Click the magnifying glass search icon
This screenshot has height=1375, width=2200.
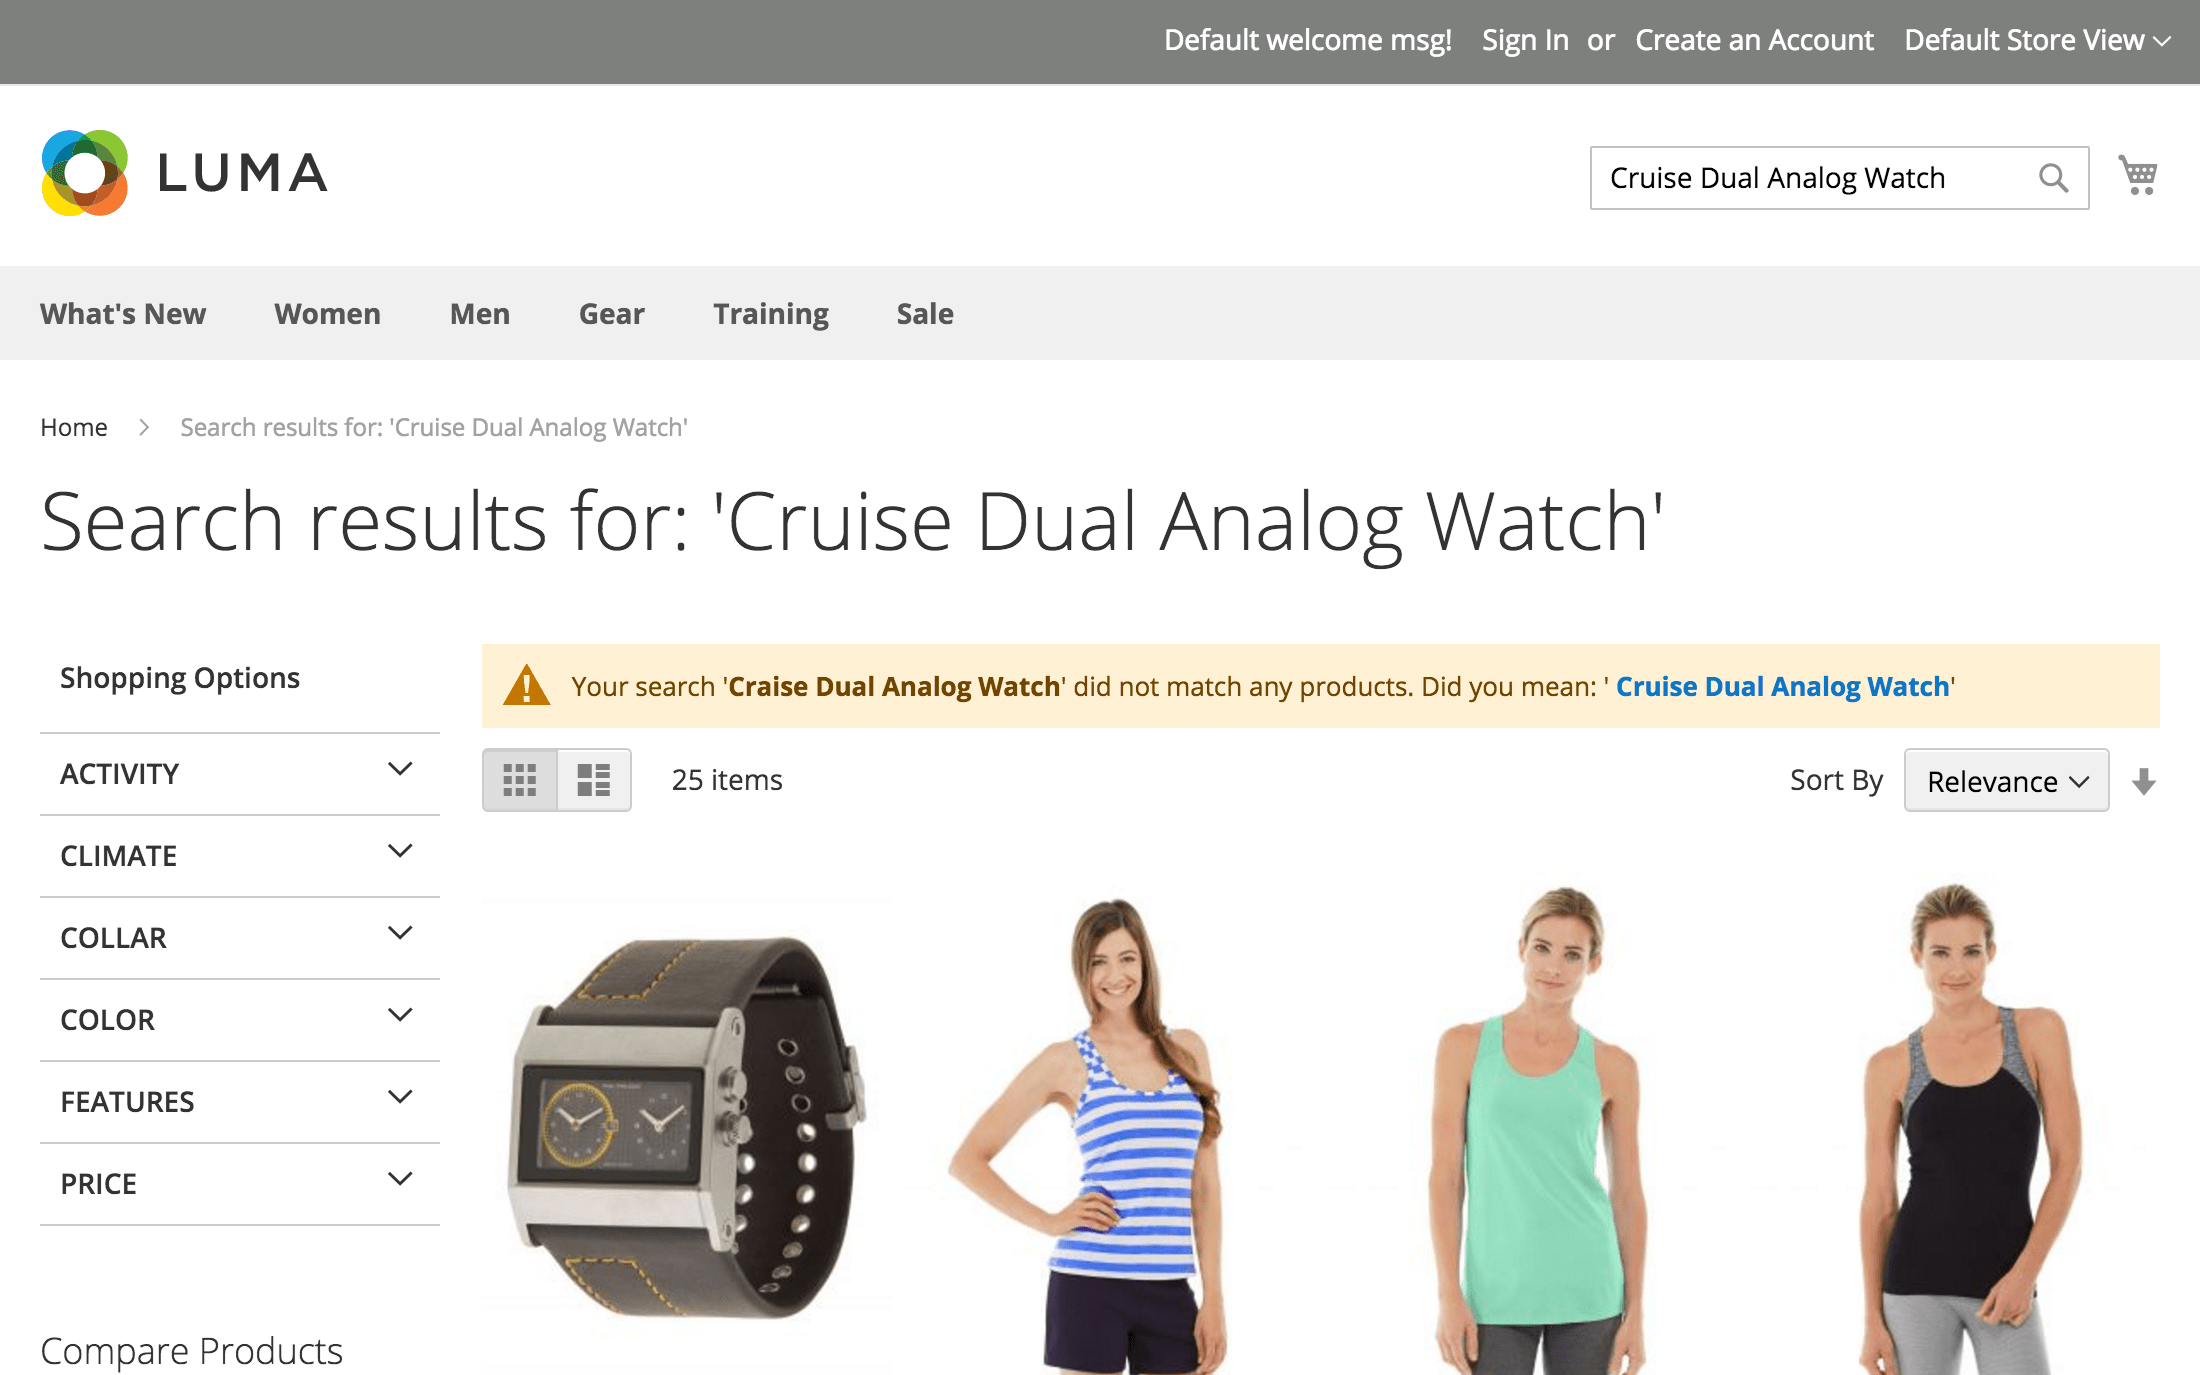(x=2053, y=178)
